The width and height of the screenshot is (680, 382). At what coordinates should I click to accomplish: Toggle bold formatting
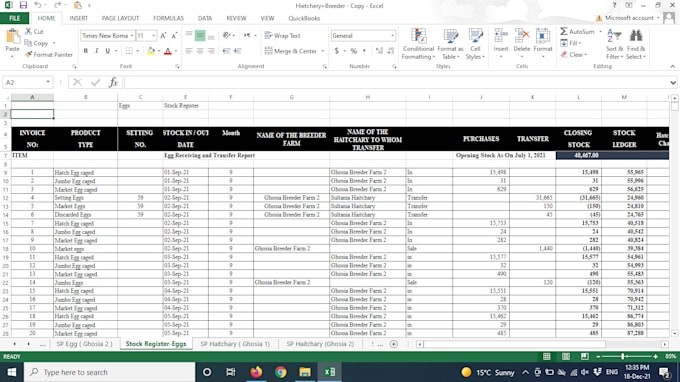(x=85, y=51)
